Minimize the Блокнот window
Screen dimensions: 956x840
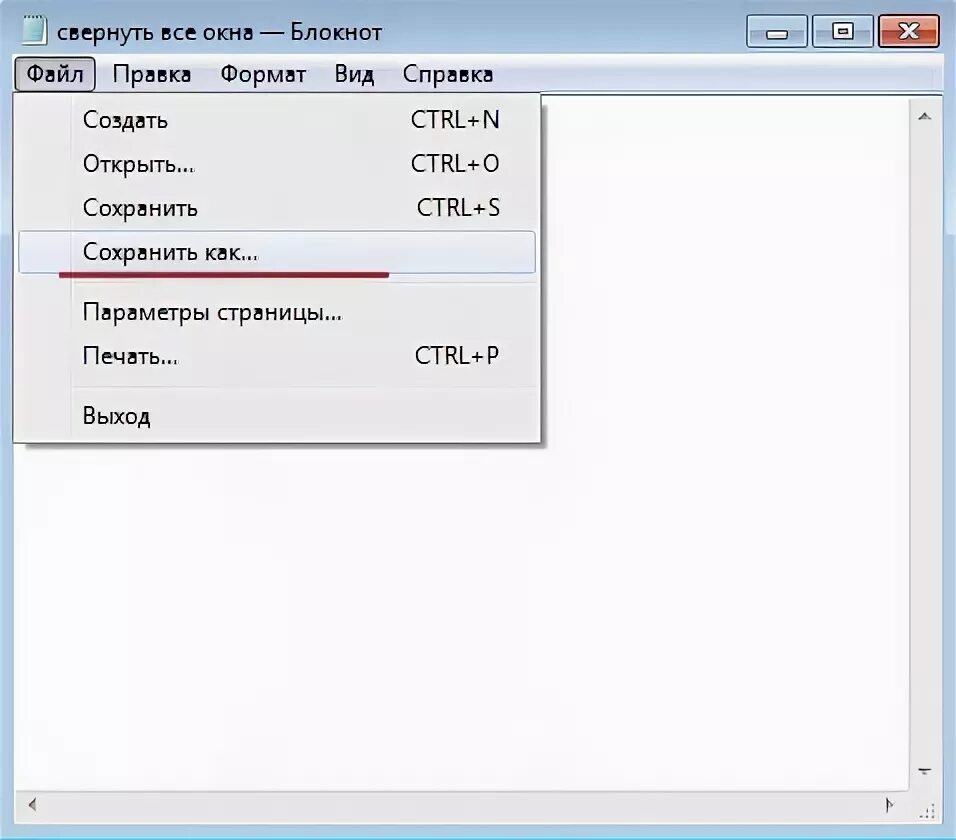click(x=777, y=31)
